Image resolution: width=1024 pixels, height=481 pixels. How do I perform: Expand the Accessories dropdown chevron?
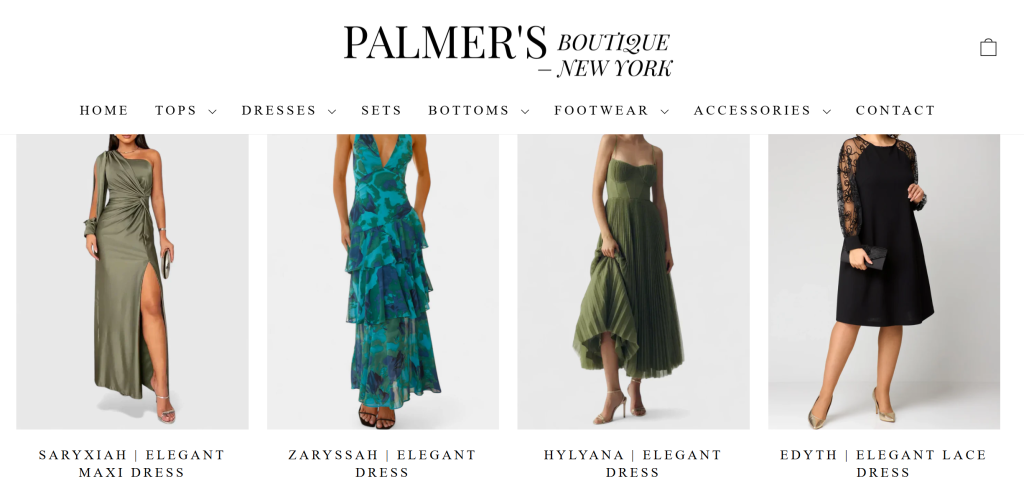coord(827,112)
